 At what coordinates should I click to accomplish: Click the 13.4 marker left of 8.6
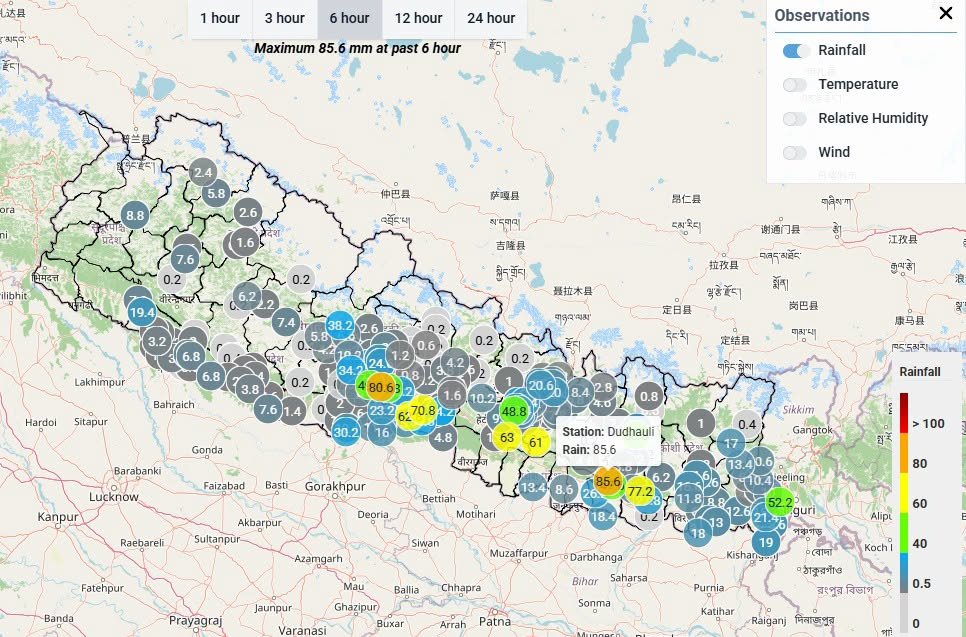[x=532, y=488]
